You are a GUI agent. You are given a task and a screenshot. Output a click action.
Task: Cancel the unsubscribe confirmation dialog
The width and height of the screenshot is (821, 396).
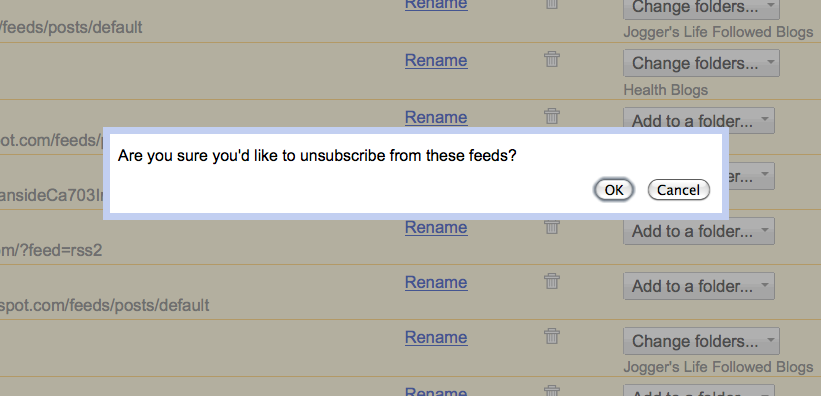pos(679,190)
